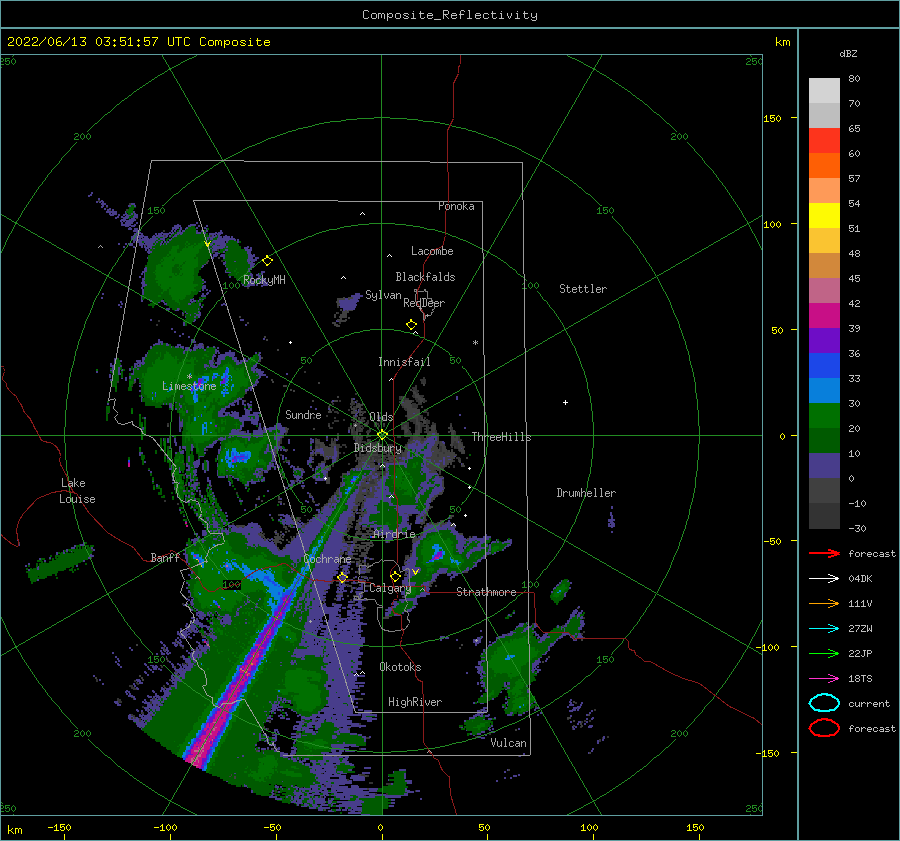Viewport: 900px width, 841px height.
Task: Click the Lake Louise label
Action: click(77, 491)
